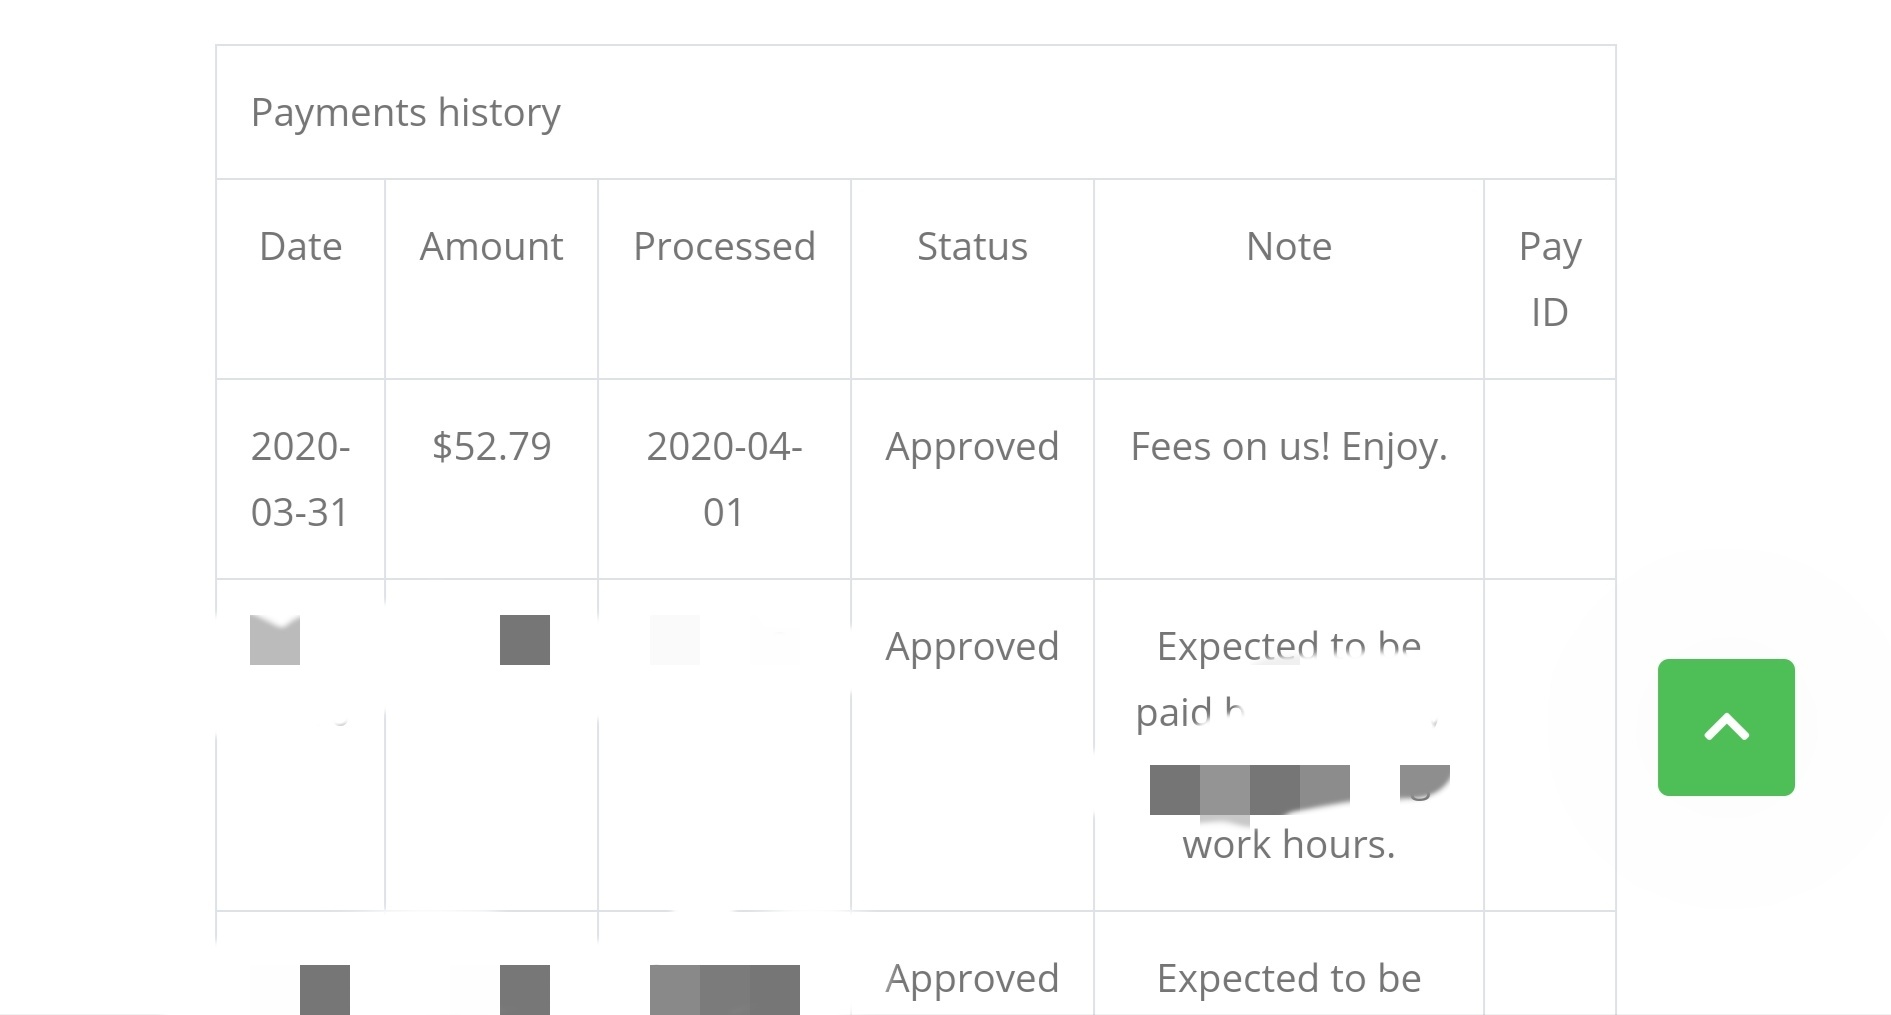This screenshot has width=1891, height=1015.
Task: Click the green scroll-to-top arrow button
Action: (1725, 727)
